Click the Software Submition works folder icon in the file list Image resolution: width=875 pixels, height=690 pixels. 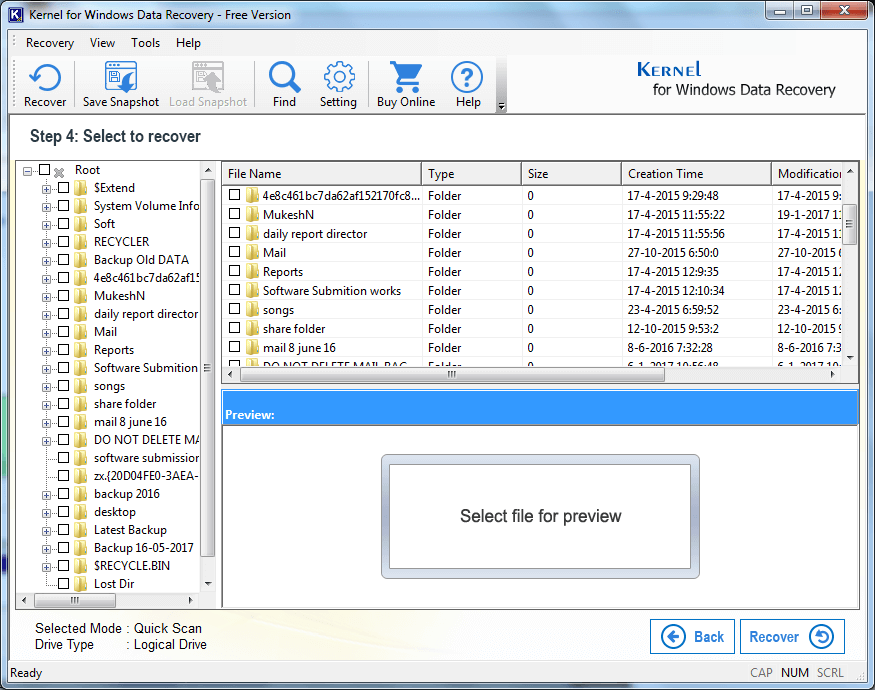[252, 290]
